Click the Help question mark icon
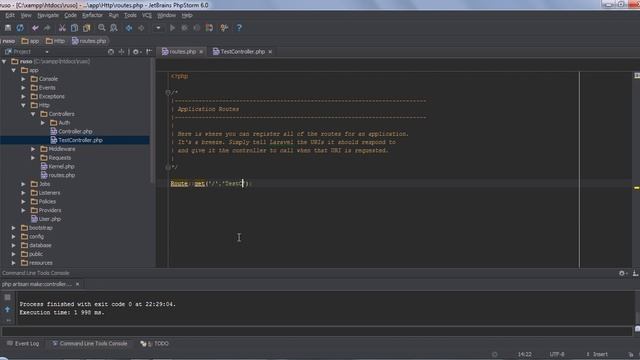 pos(239,28)
